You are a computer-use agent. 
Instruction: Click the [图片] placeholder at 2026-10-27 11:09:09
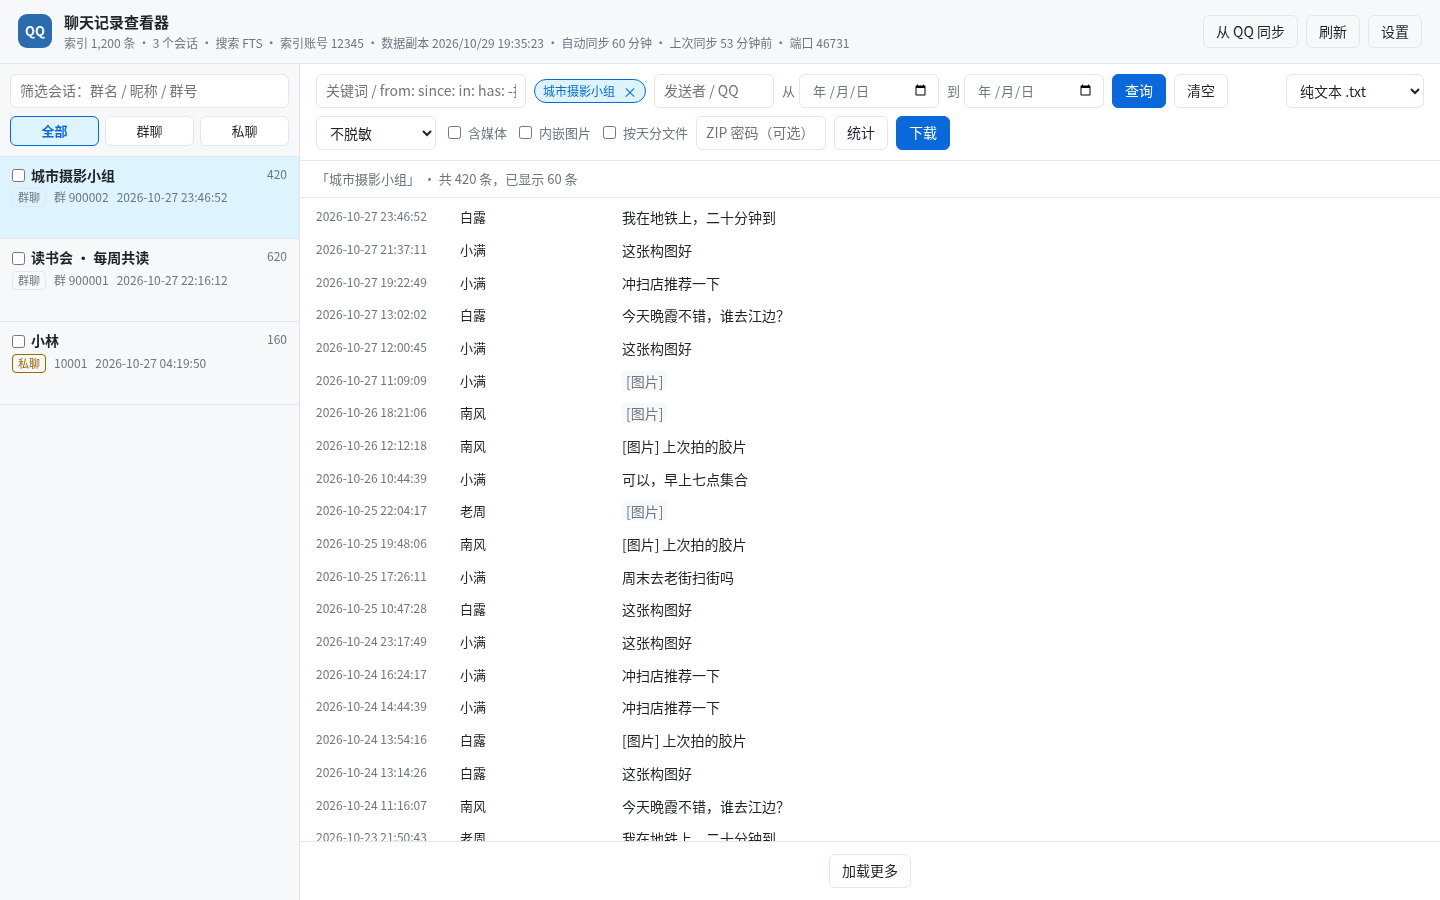[644, 382]
